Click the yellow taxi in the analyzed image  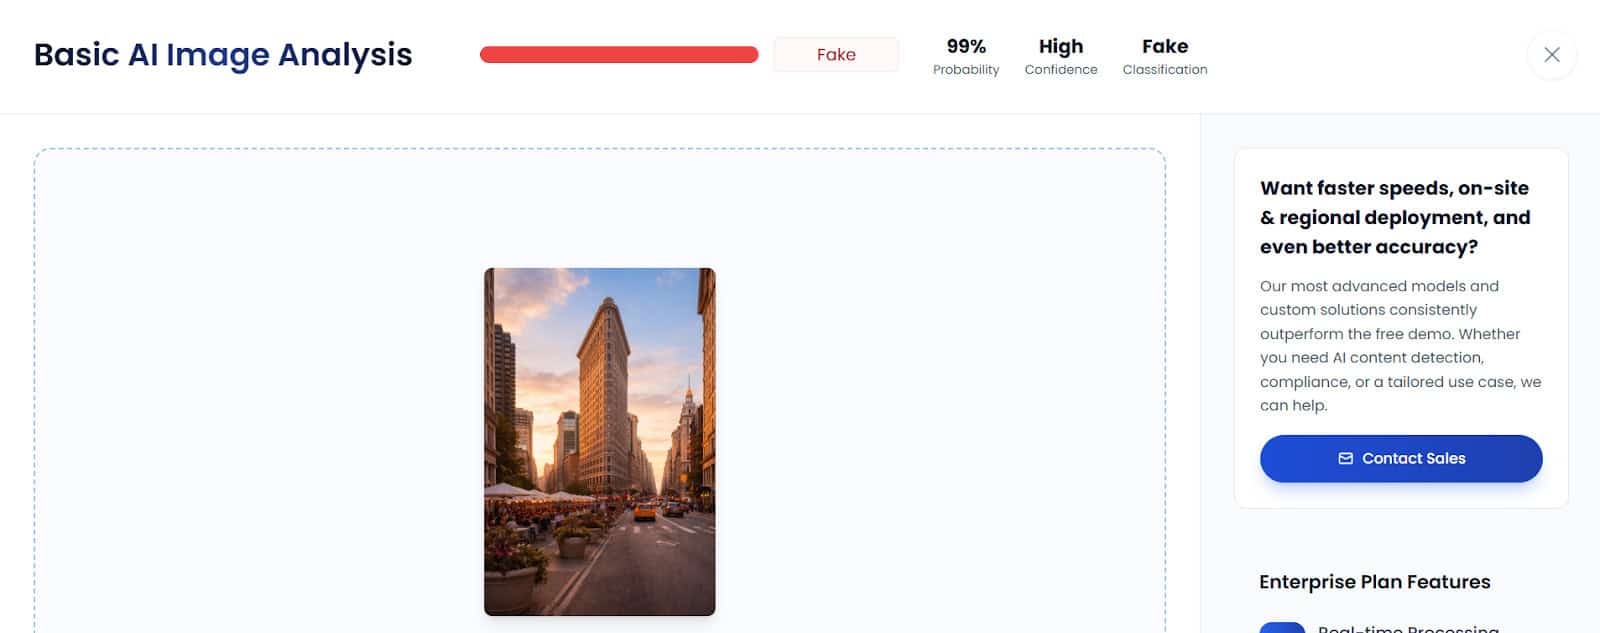coord(645,511)
